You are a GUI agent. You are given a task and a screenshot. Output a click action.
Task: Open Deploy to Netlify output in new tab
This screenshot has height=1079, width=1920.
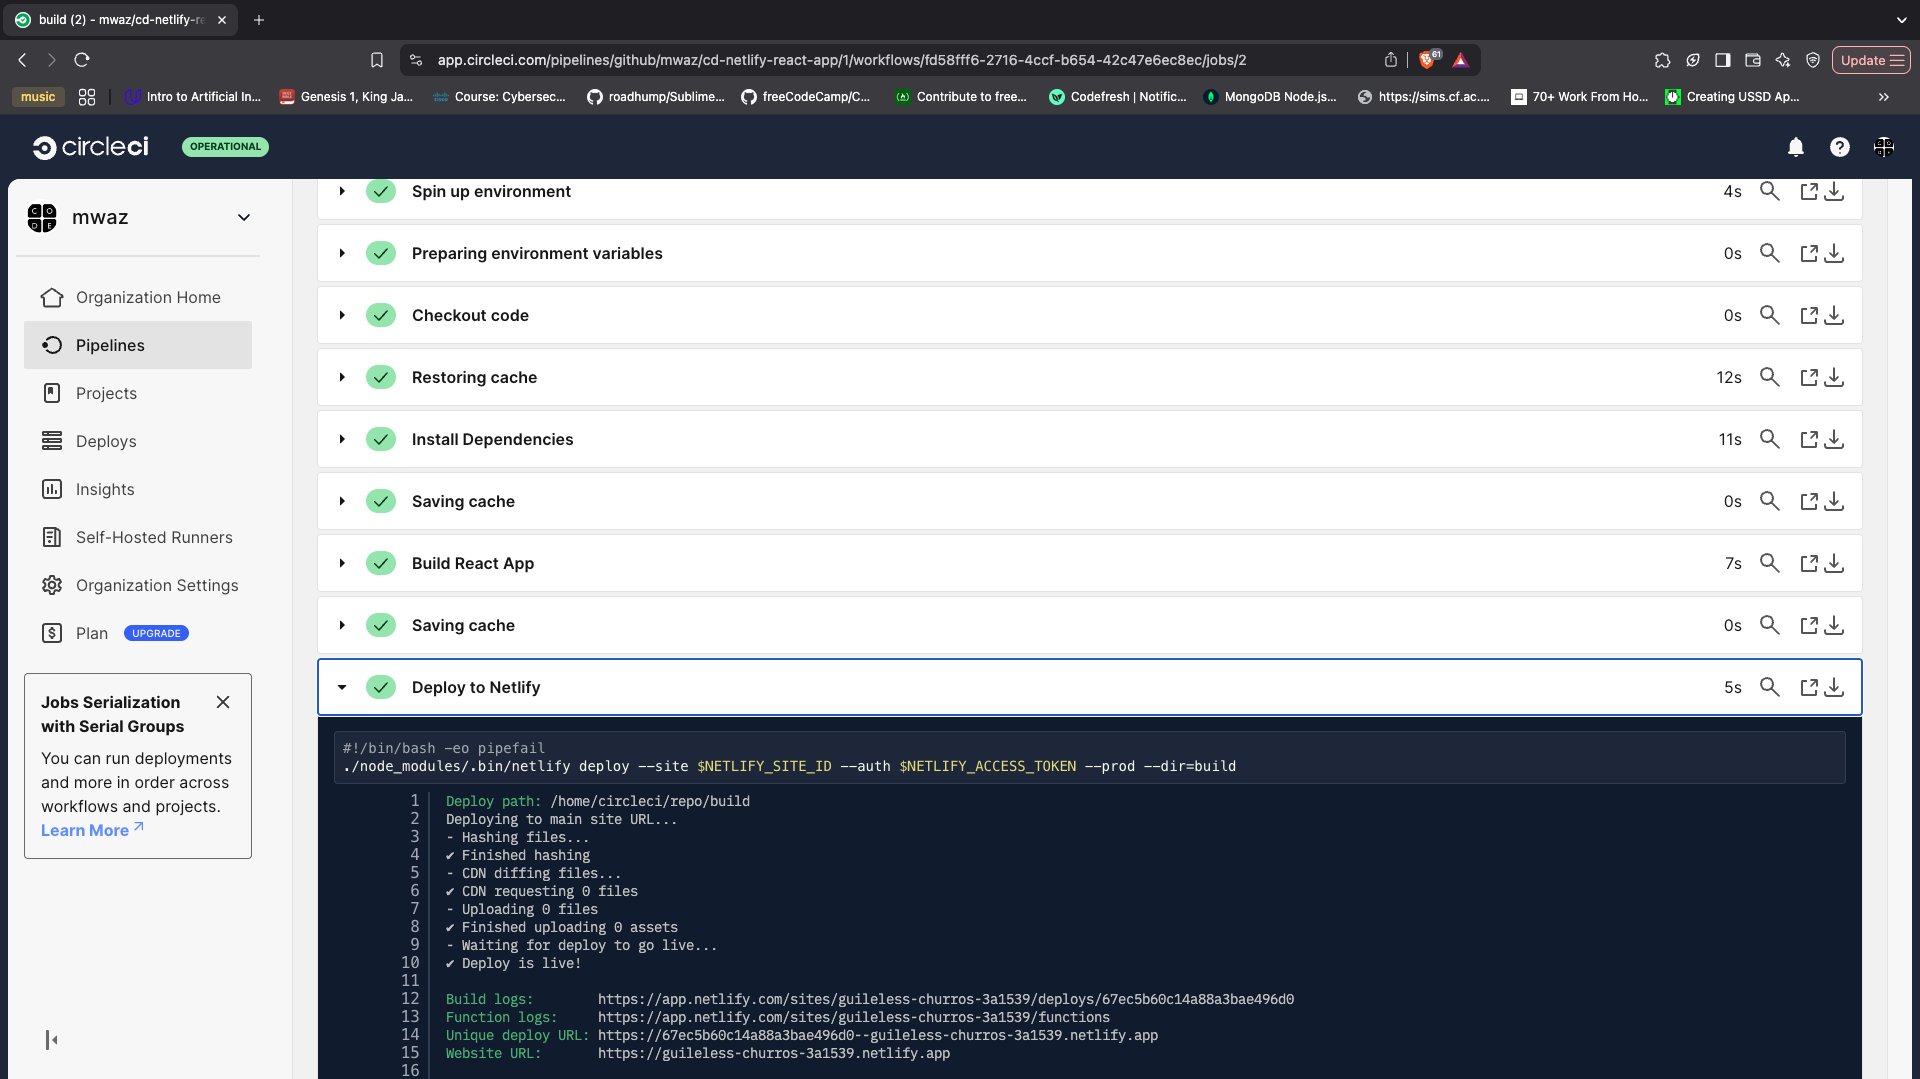1809,687
